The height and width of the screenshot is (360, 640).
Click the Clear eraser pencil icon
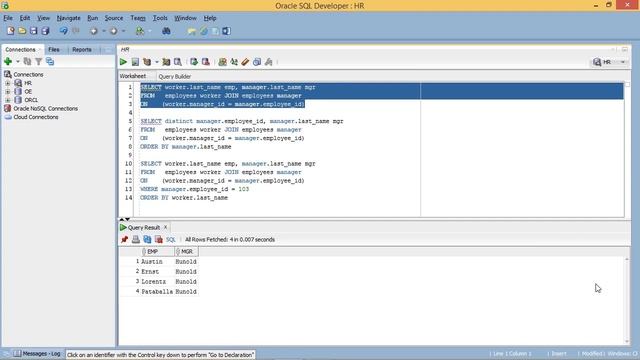(x=245, y=62)
